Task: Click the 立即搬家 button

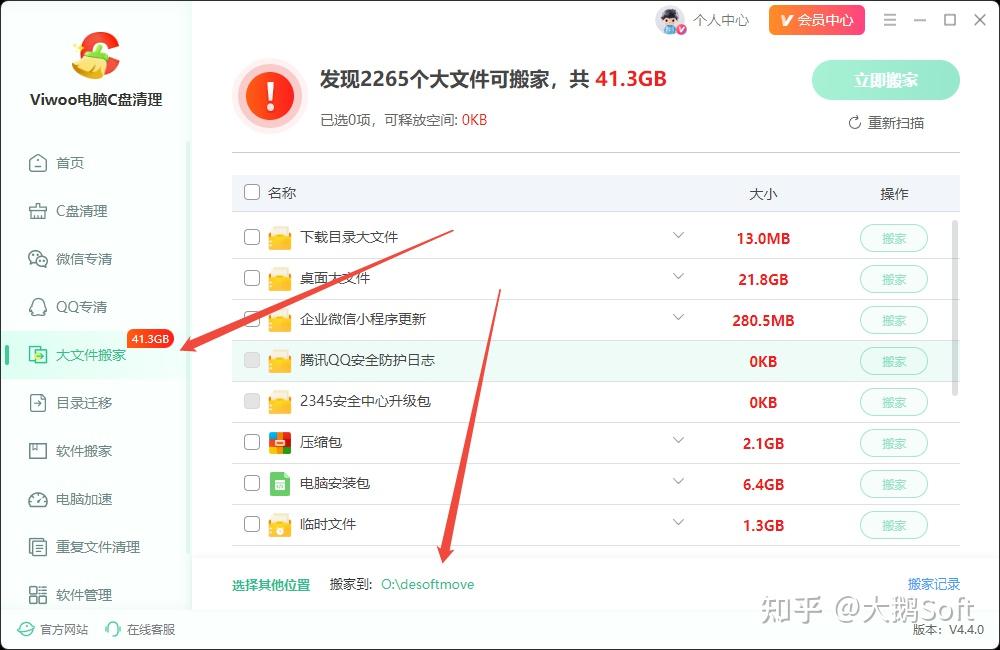Action: click(885, 80)
